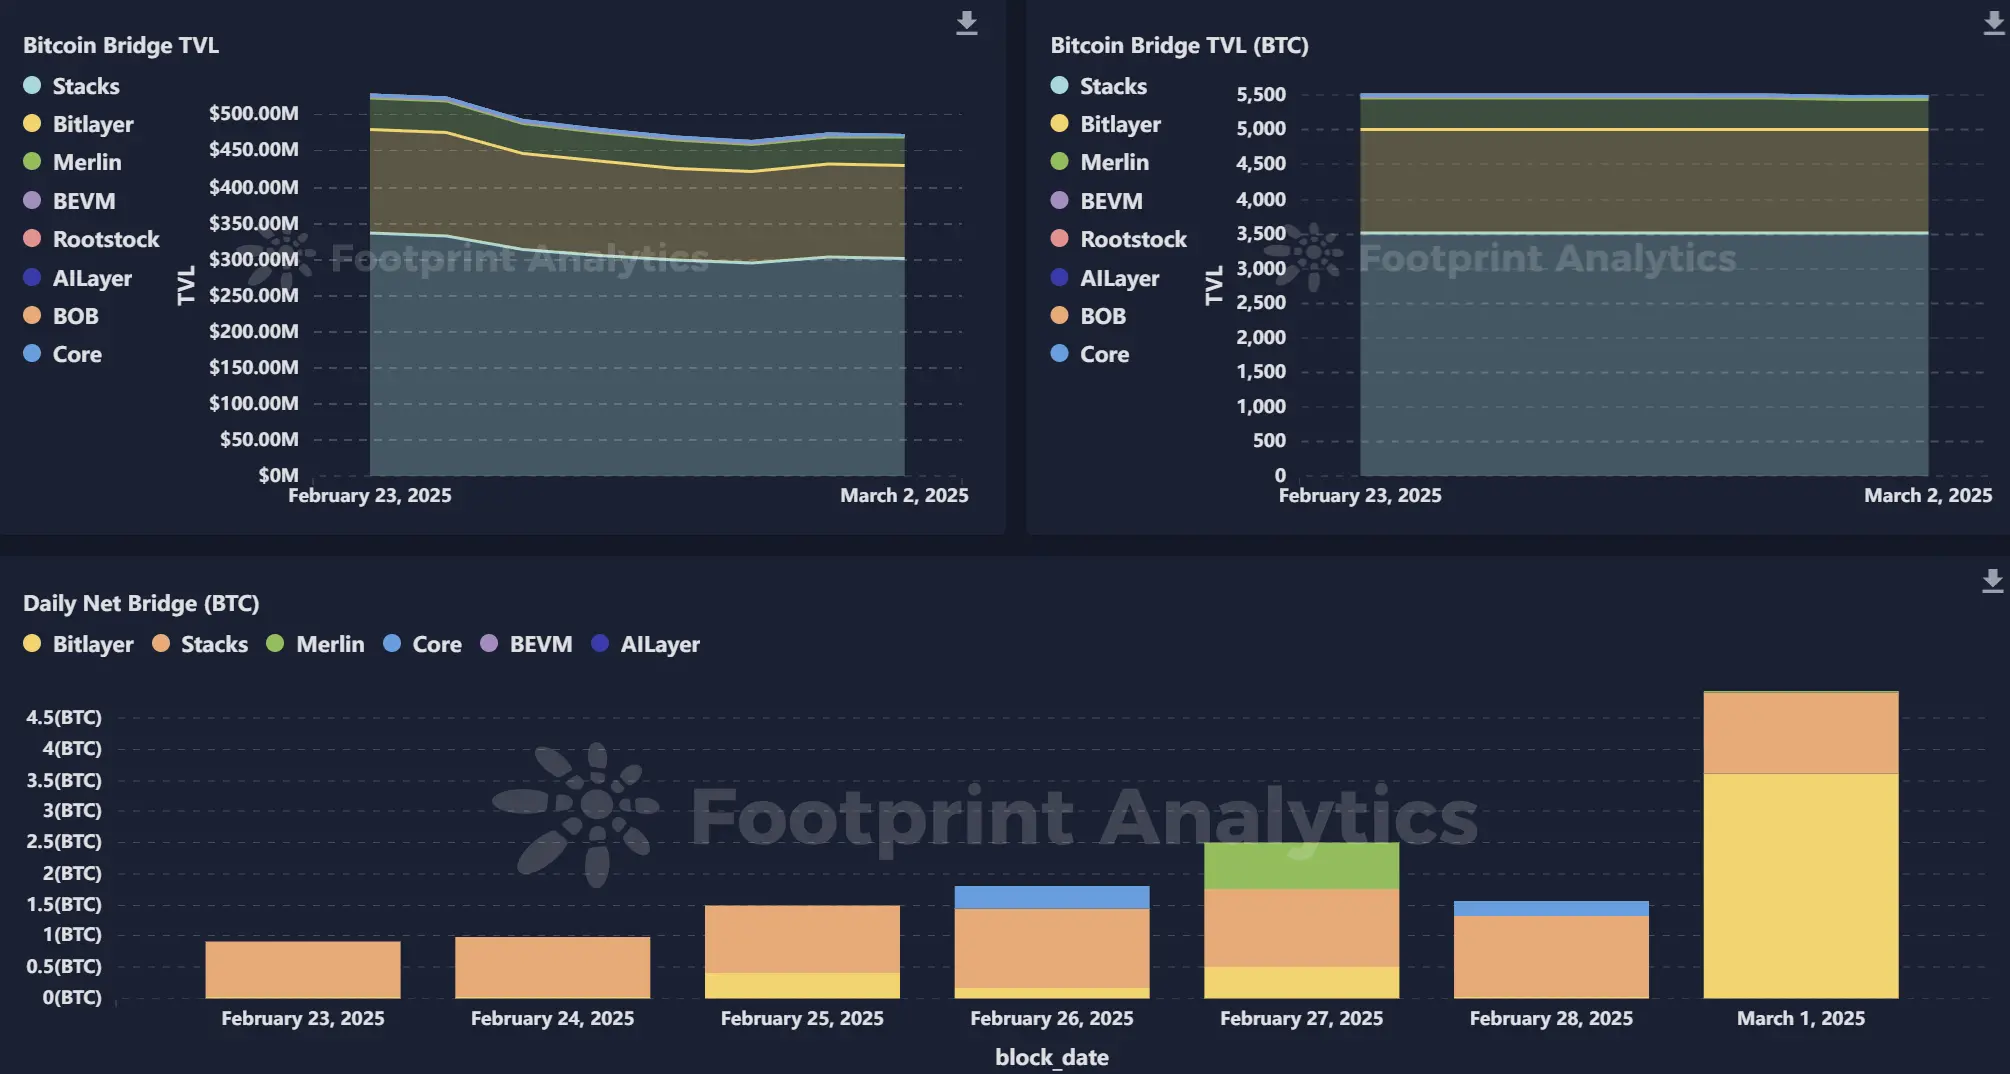Click BEVM label in Daily Net Bridge legend
Viewport: 2010px width, 1074px height.
[x=540, y=644]
